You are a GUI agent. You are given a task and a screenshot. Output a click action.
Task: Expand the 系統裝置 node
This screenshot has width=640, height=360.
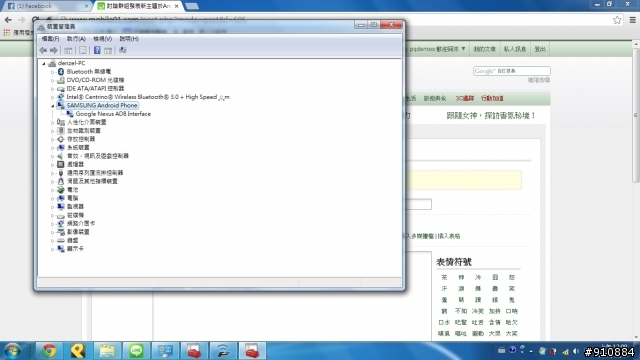click(53, 148)
